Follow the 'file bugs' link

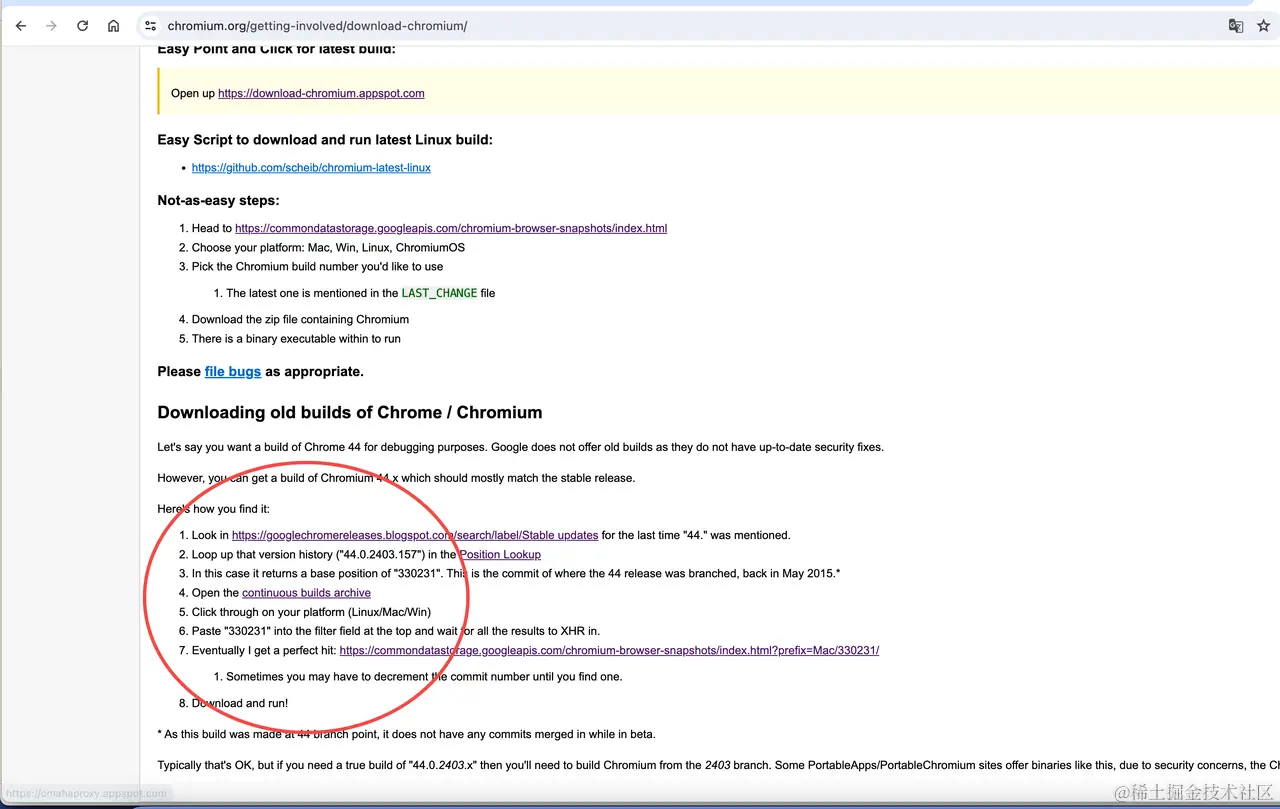click(233, 371)
